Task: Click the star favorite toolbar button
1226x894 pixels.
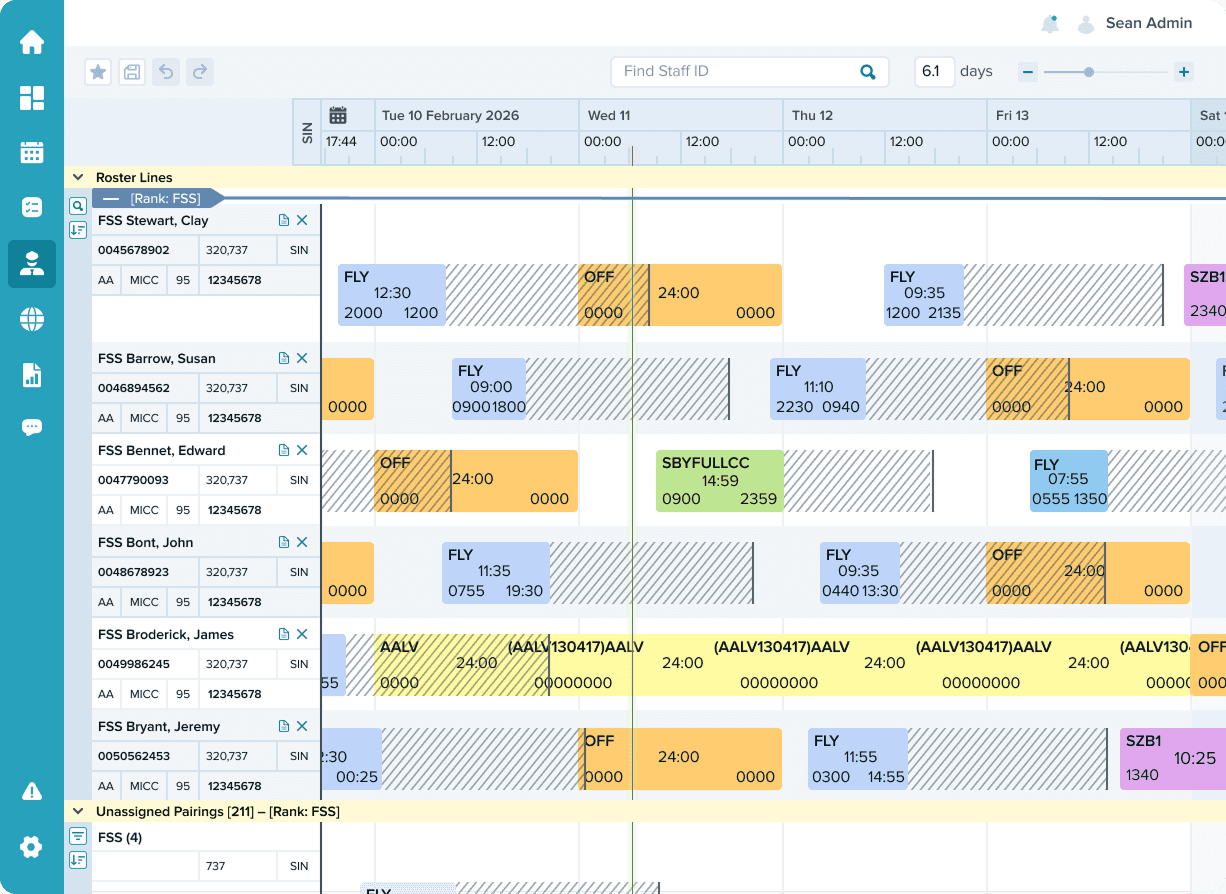Action: (98, 71)
